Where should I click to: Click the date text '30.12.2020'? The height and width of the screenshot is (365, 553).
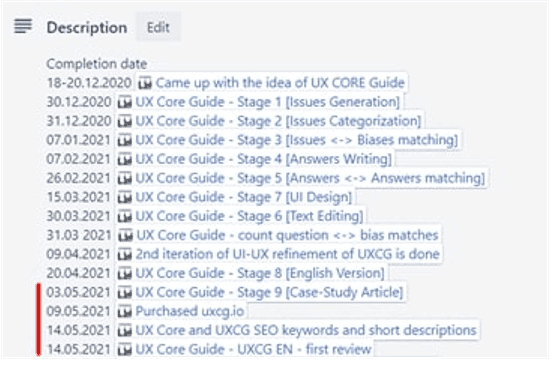[x=79, y=102]
